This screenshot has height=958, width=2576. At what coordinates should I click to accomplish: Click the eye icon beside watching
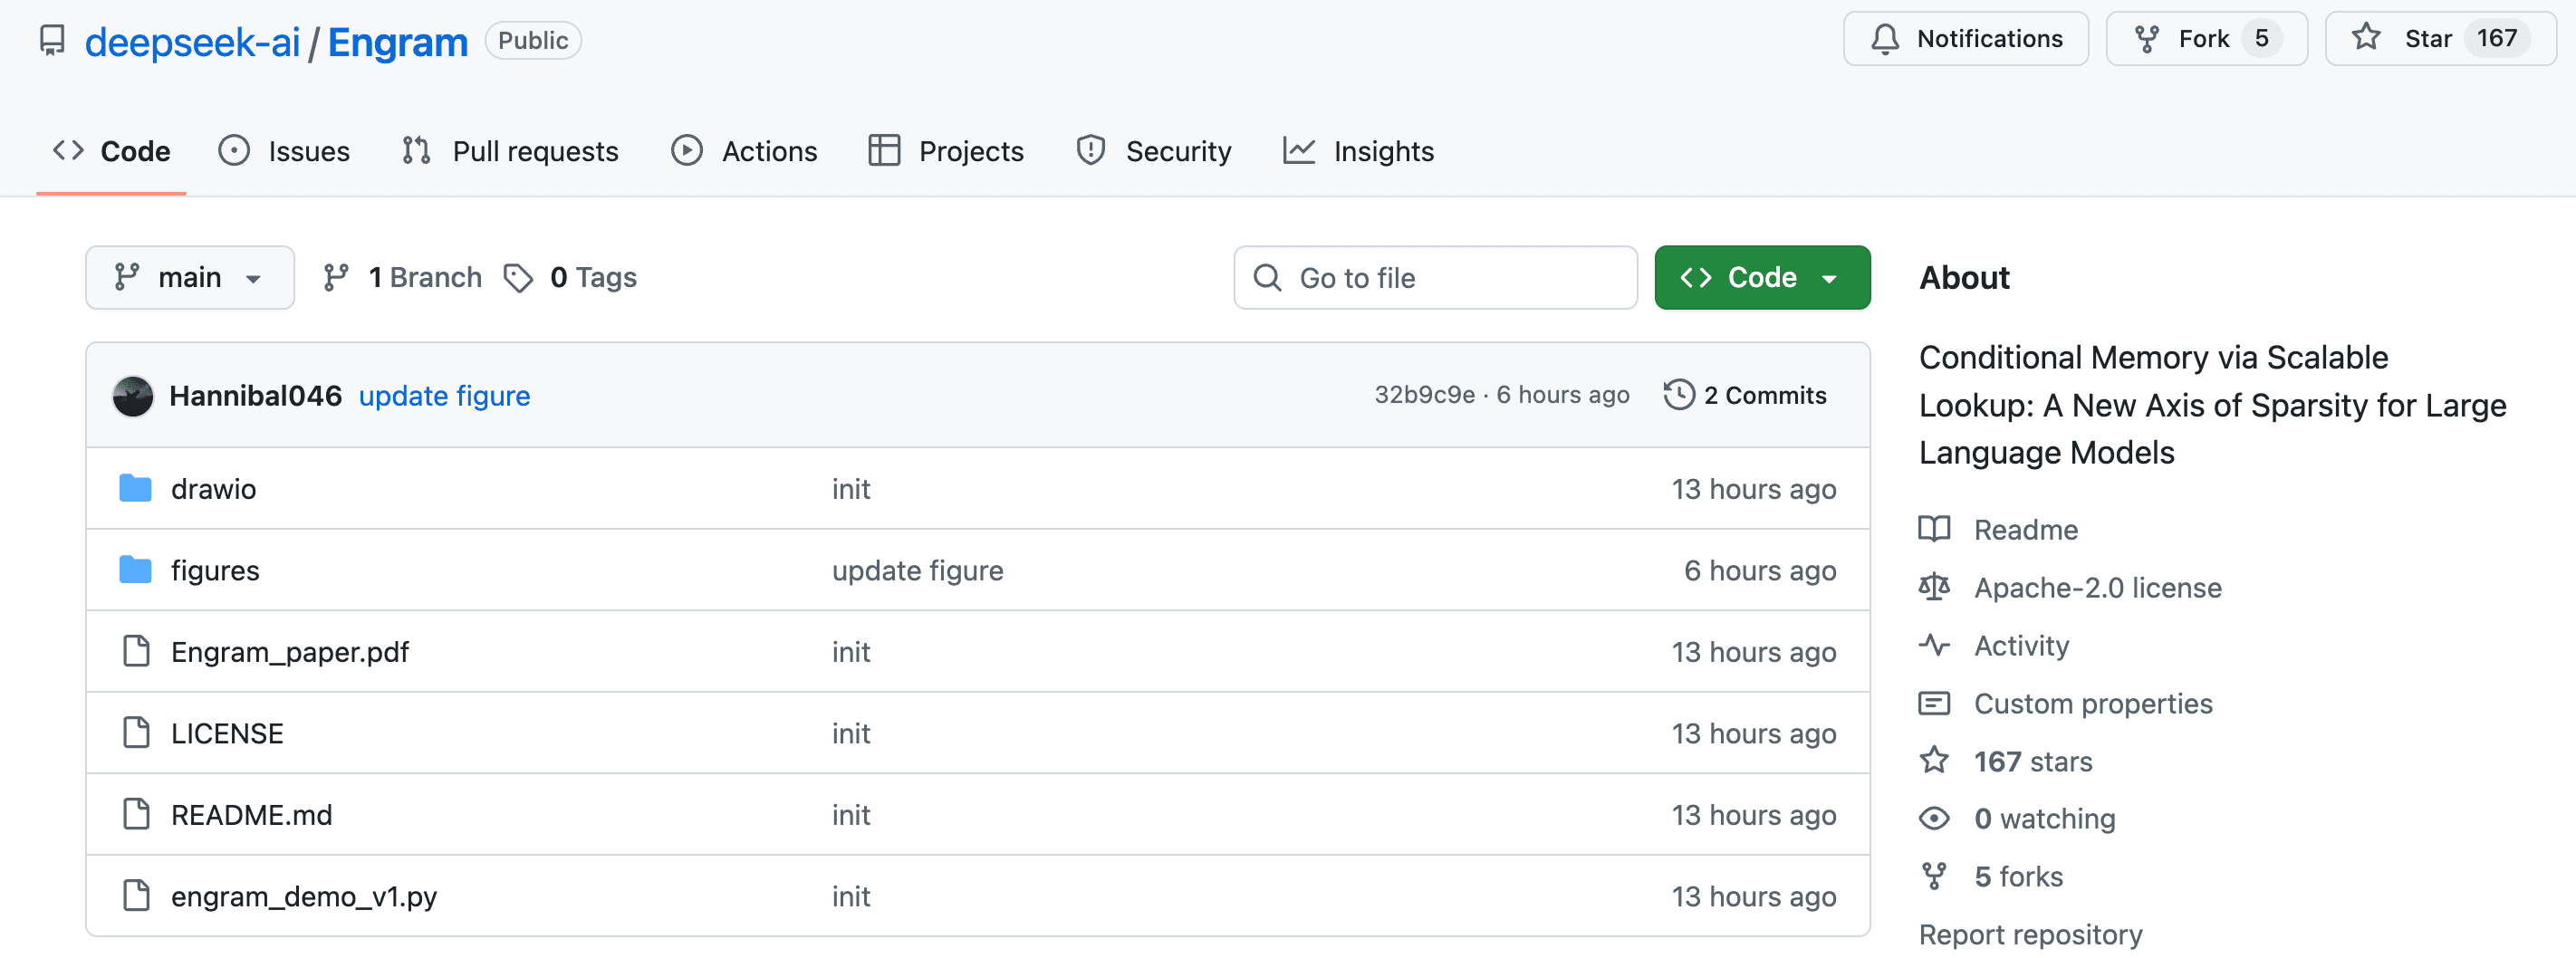1934,819
